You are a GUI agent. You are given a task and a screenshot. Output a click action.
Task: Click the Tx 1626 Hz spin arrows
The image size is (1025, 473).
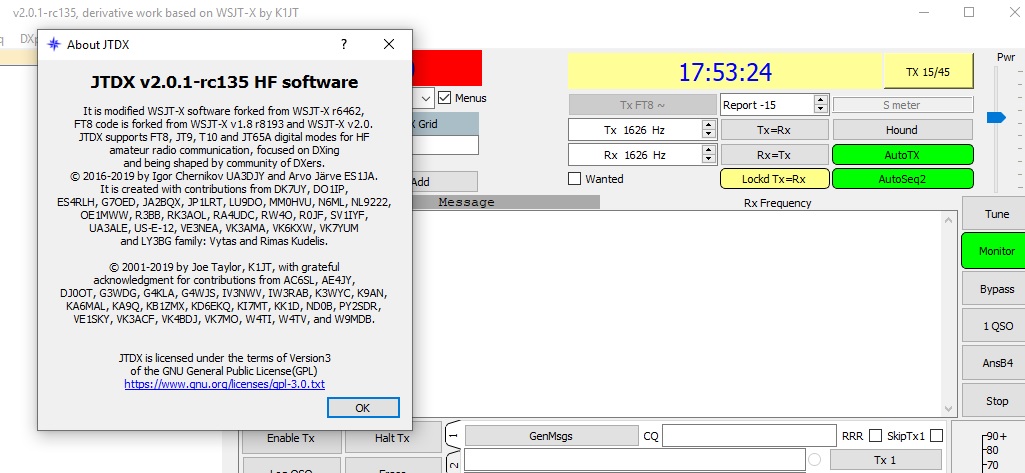tap(708, 130)
